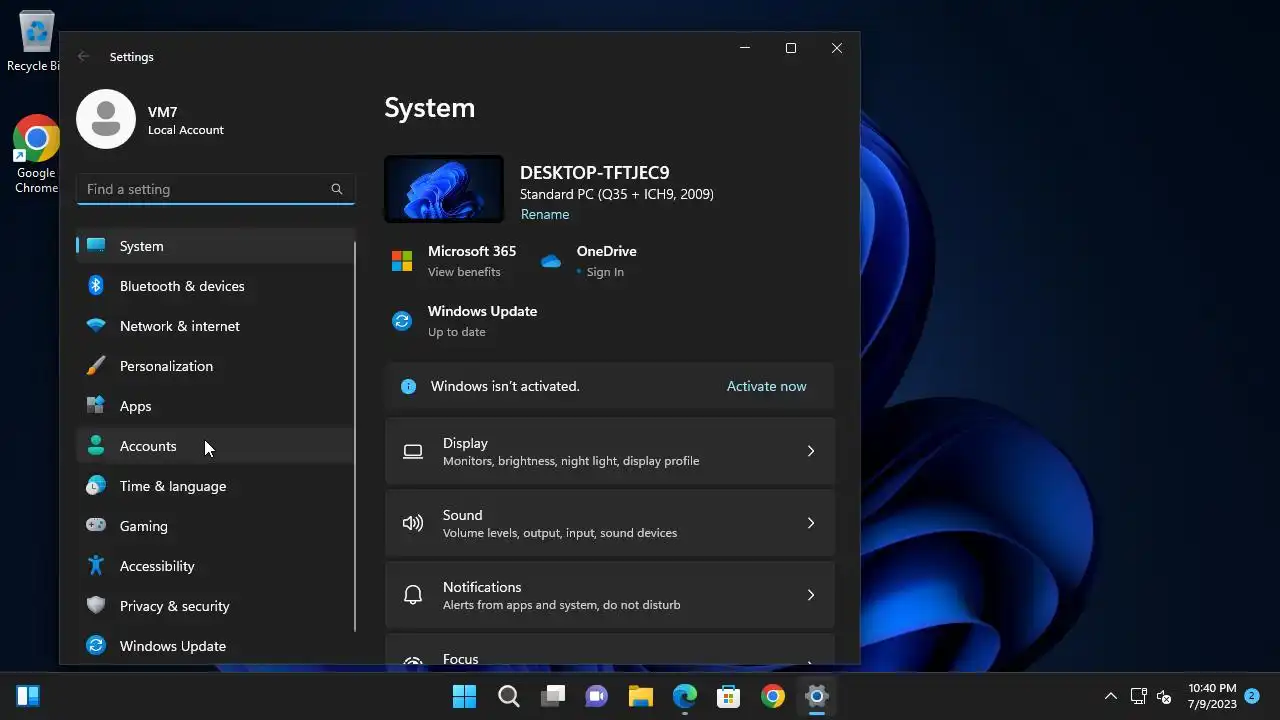1280x720 pixels.
Task: Click the back arrow in Settings
Action: click(84, 57)
